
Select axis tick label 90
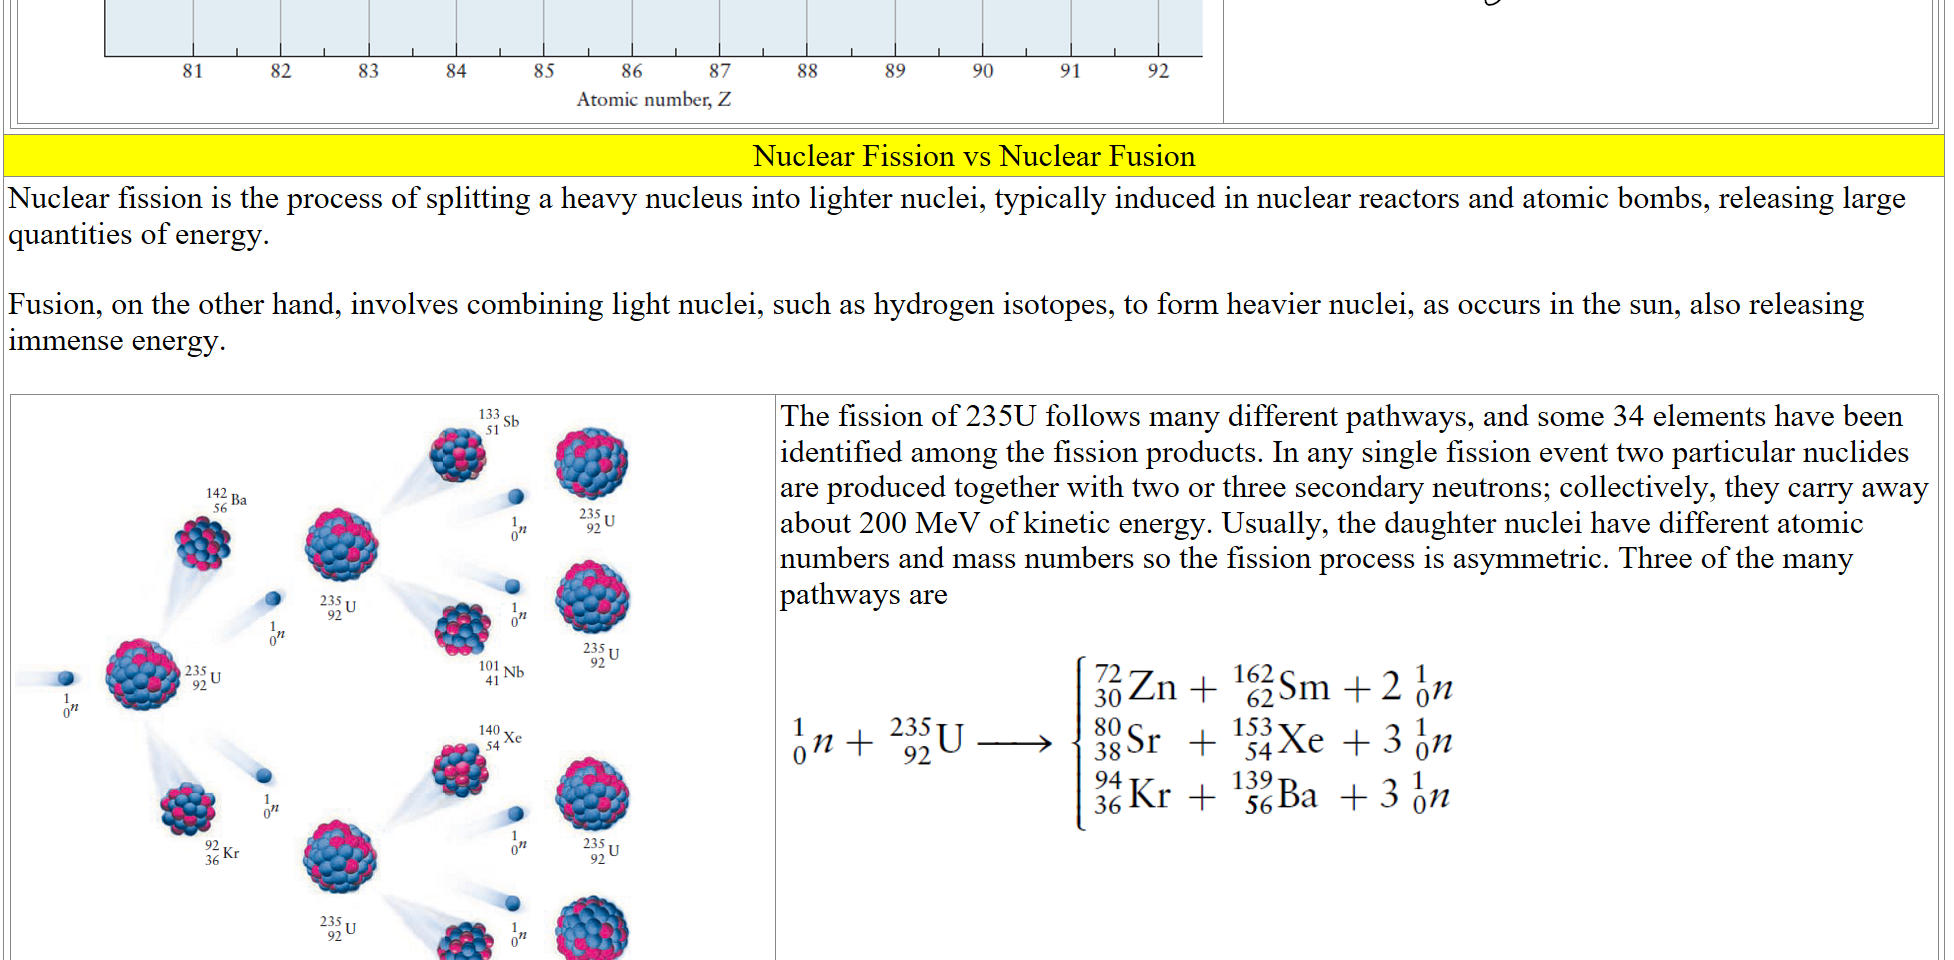(x=983, y=71)
